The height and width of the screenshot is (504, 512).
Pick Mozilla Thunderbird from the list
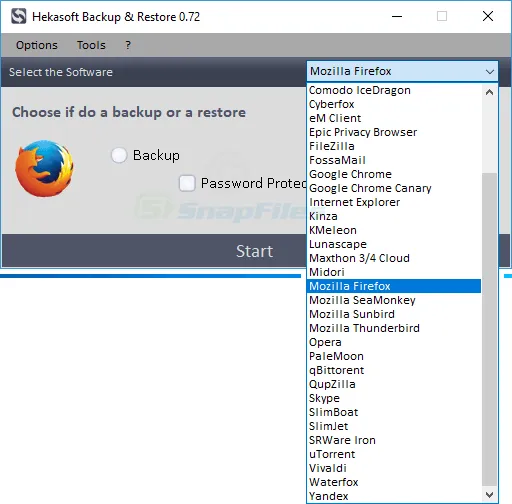pos(394,328)
